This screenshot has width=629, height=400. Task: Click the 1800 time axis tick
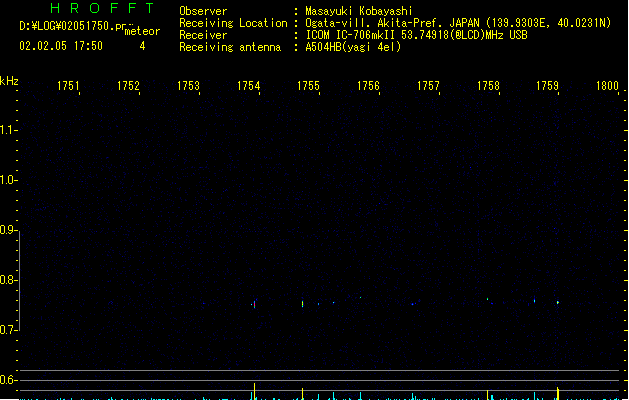[608, 86]
